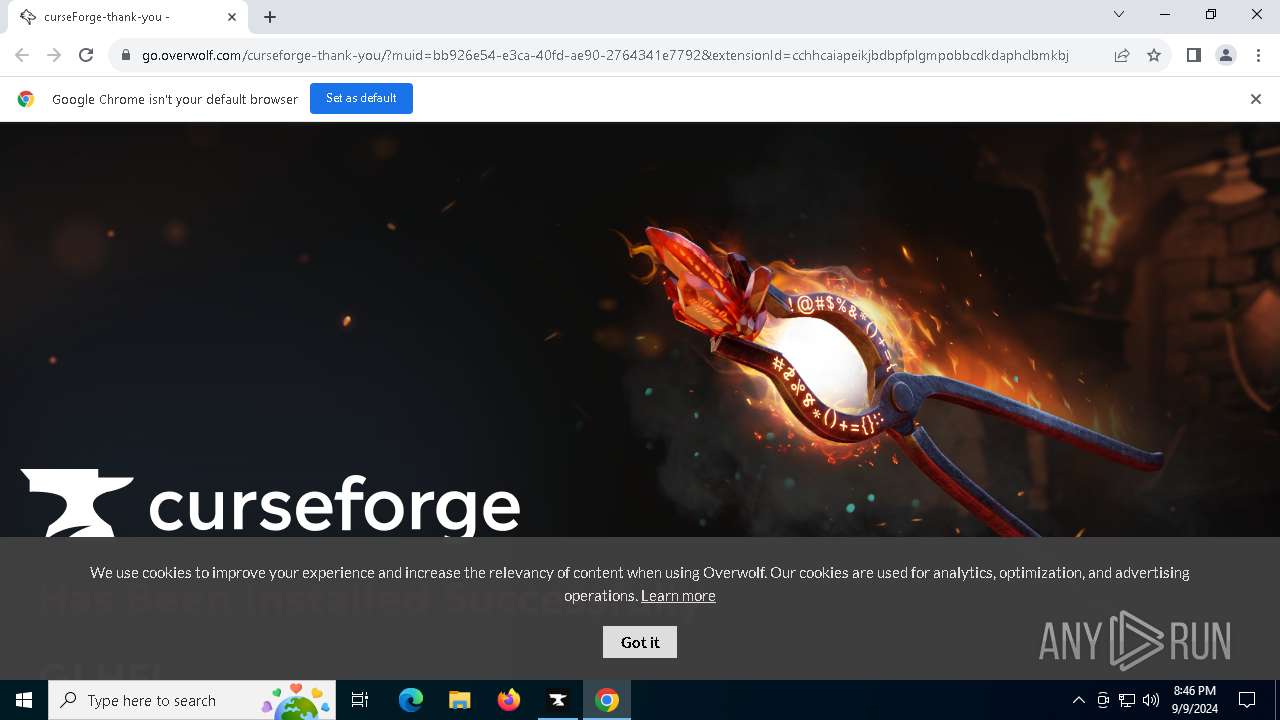The image size is (1280, 720).
Task: Open the clock showing 8:46 PM
Action: click(x=1194, y=700)
